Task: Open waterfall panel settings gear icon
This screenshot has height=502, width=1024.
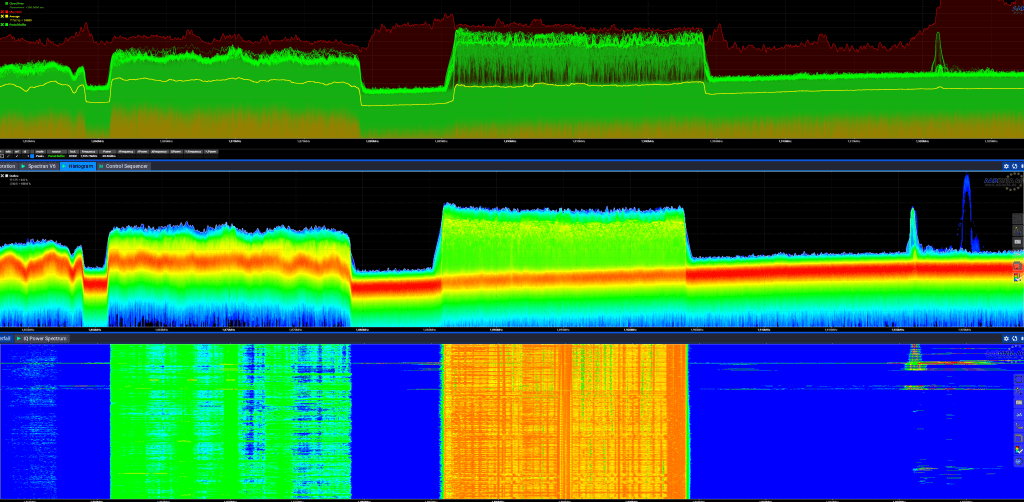Action: coord(1006,339)
